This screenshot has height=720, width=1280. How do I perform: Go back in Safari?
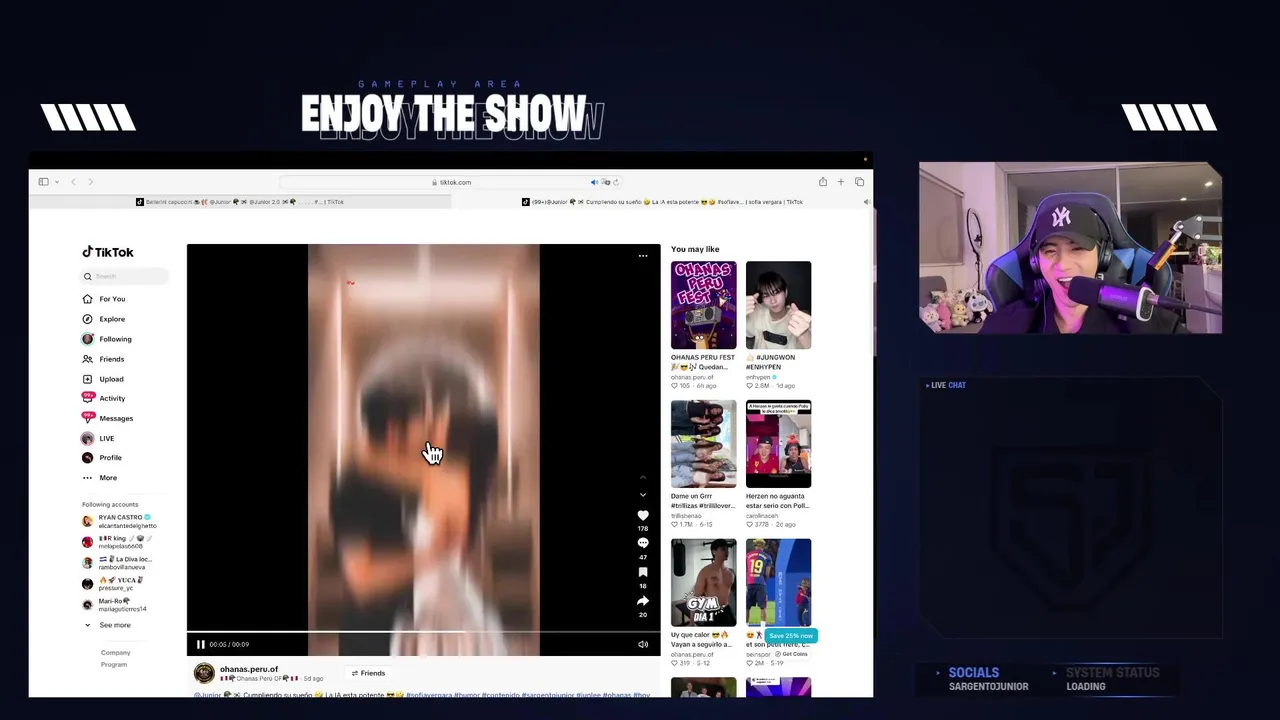coord(73,182)
